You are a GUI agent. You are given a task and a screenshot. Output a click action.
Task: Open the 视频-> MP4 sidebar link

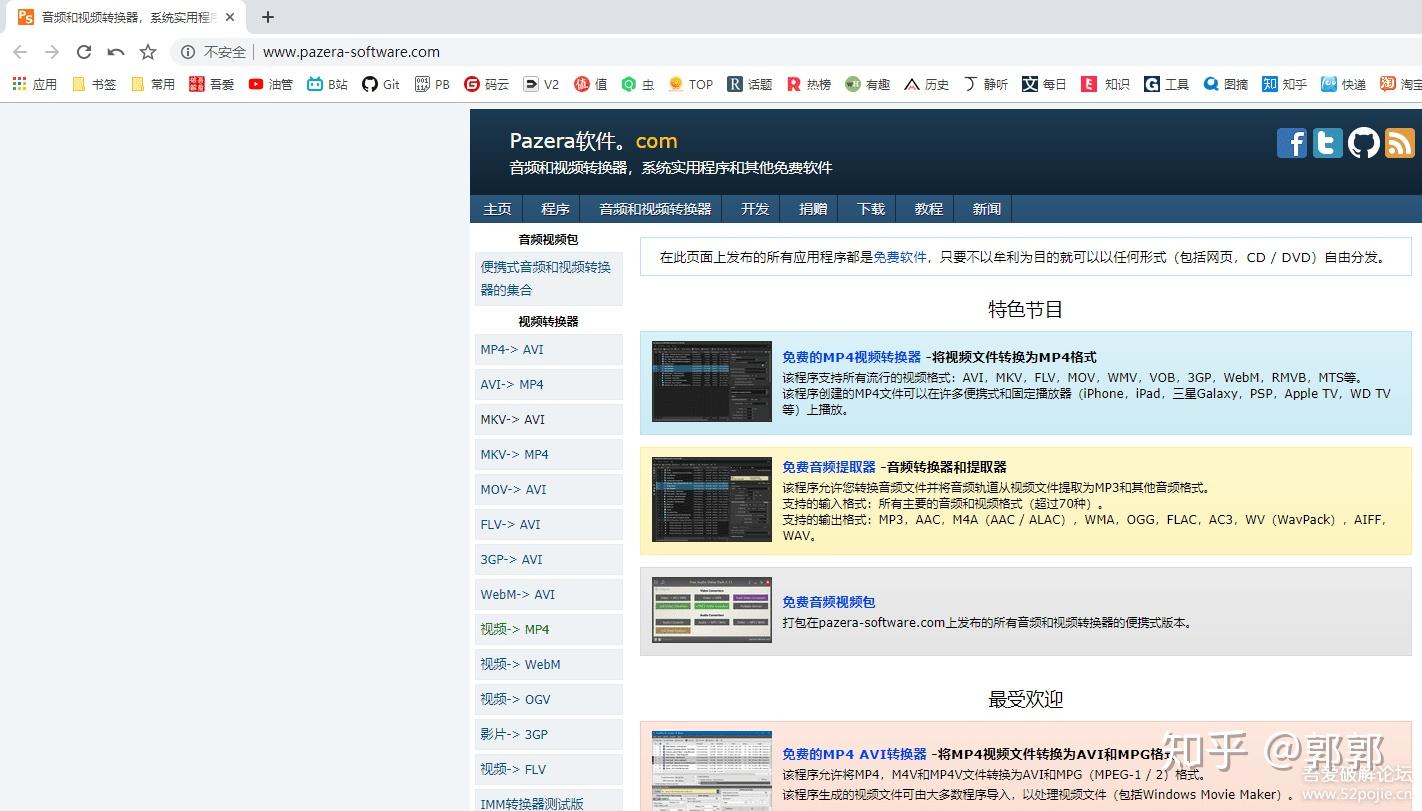click(548, 630)
